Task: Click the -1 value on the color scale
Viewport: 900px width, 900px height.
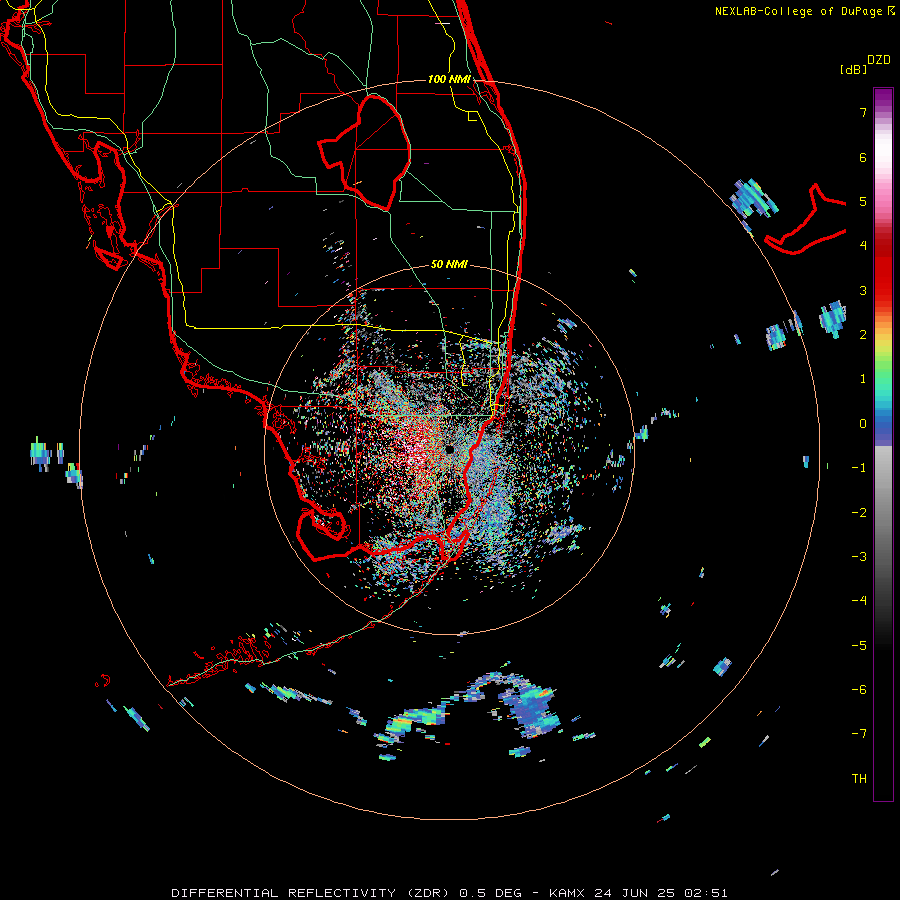Action: pos(859,468)
